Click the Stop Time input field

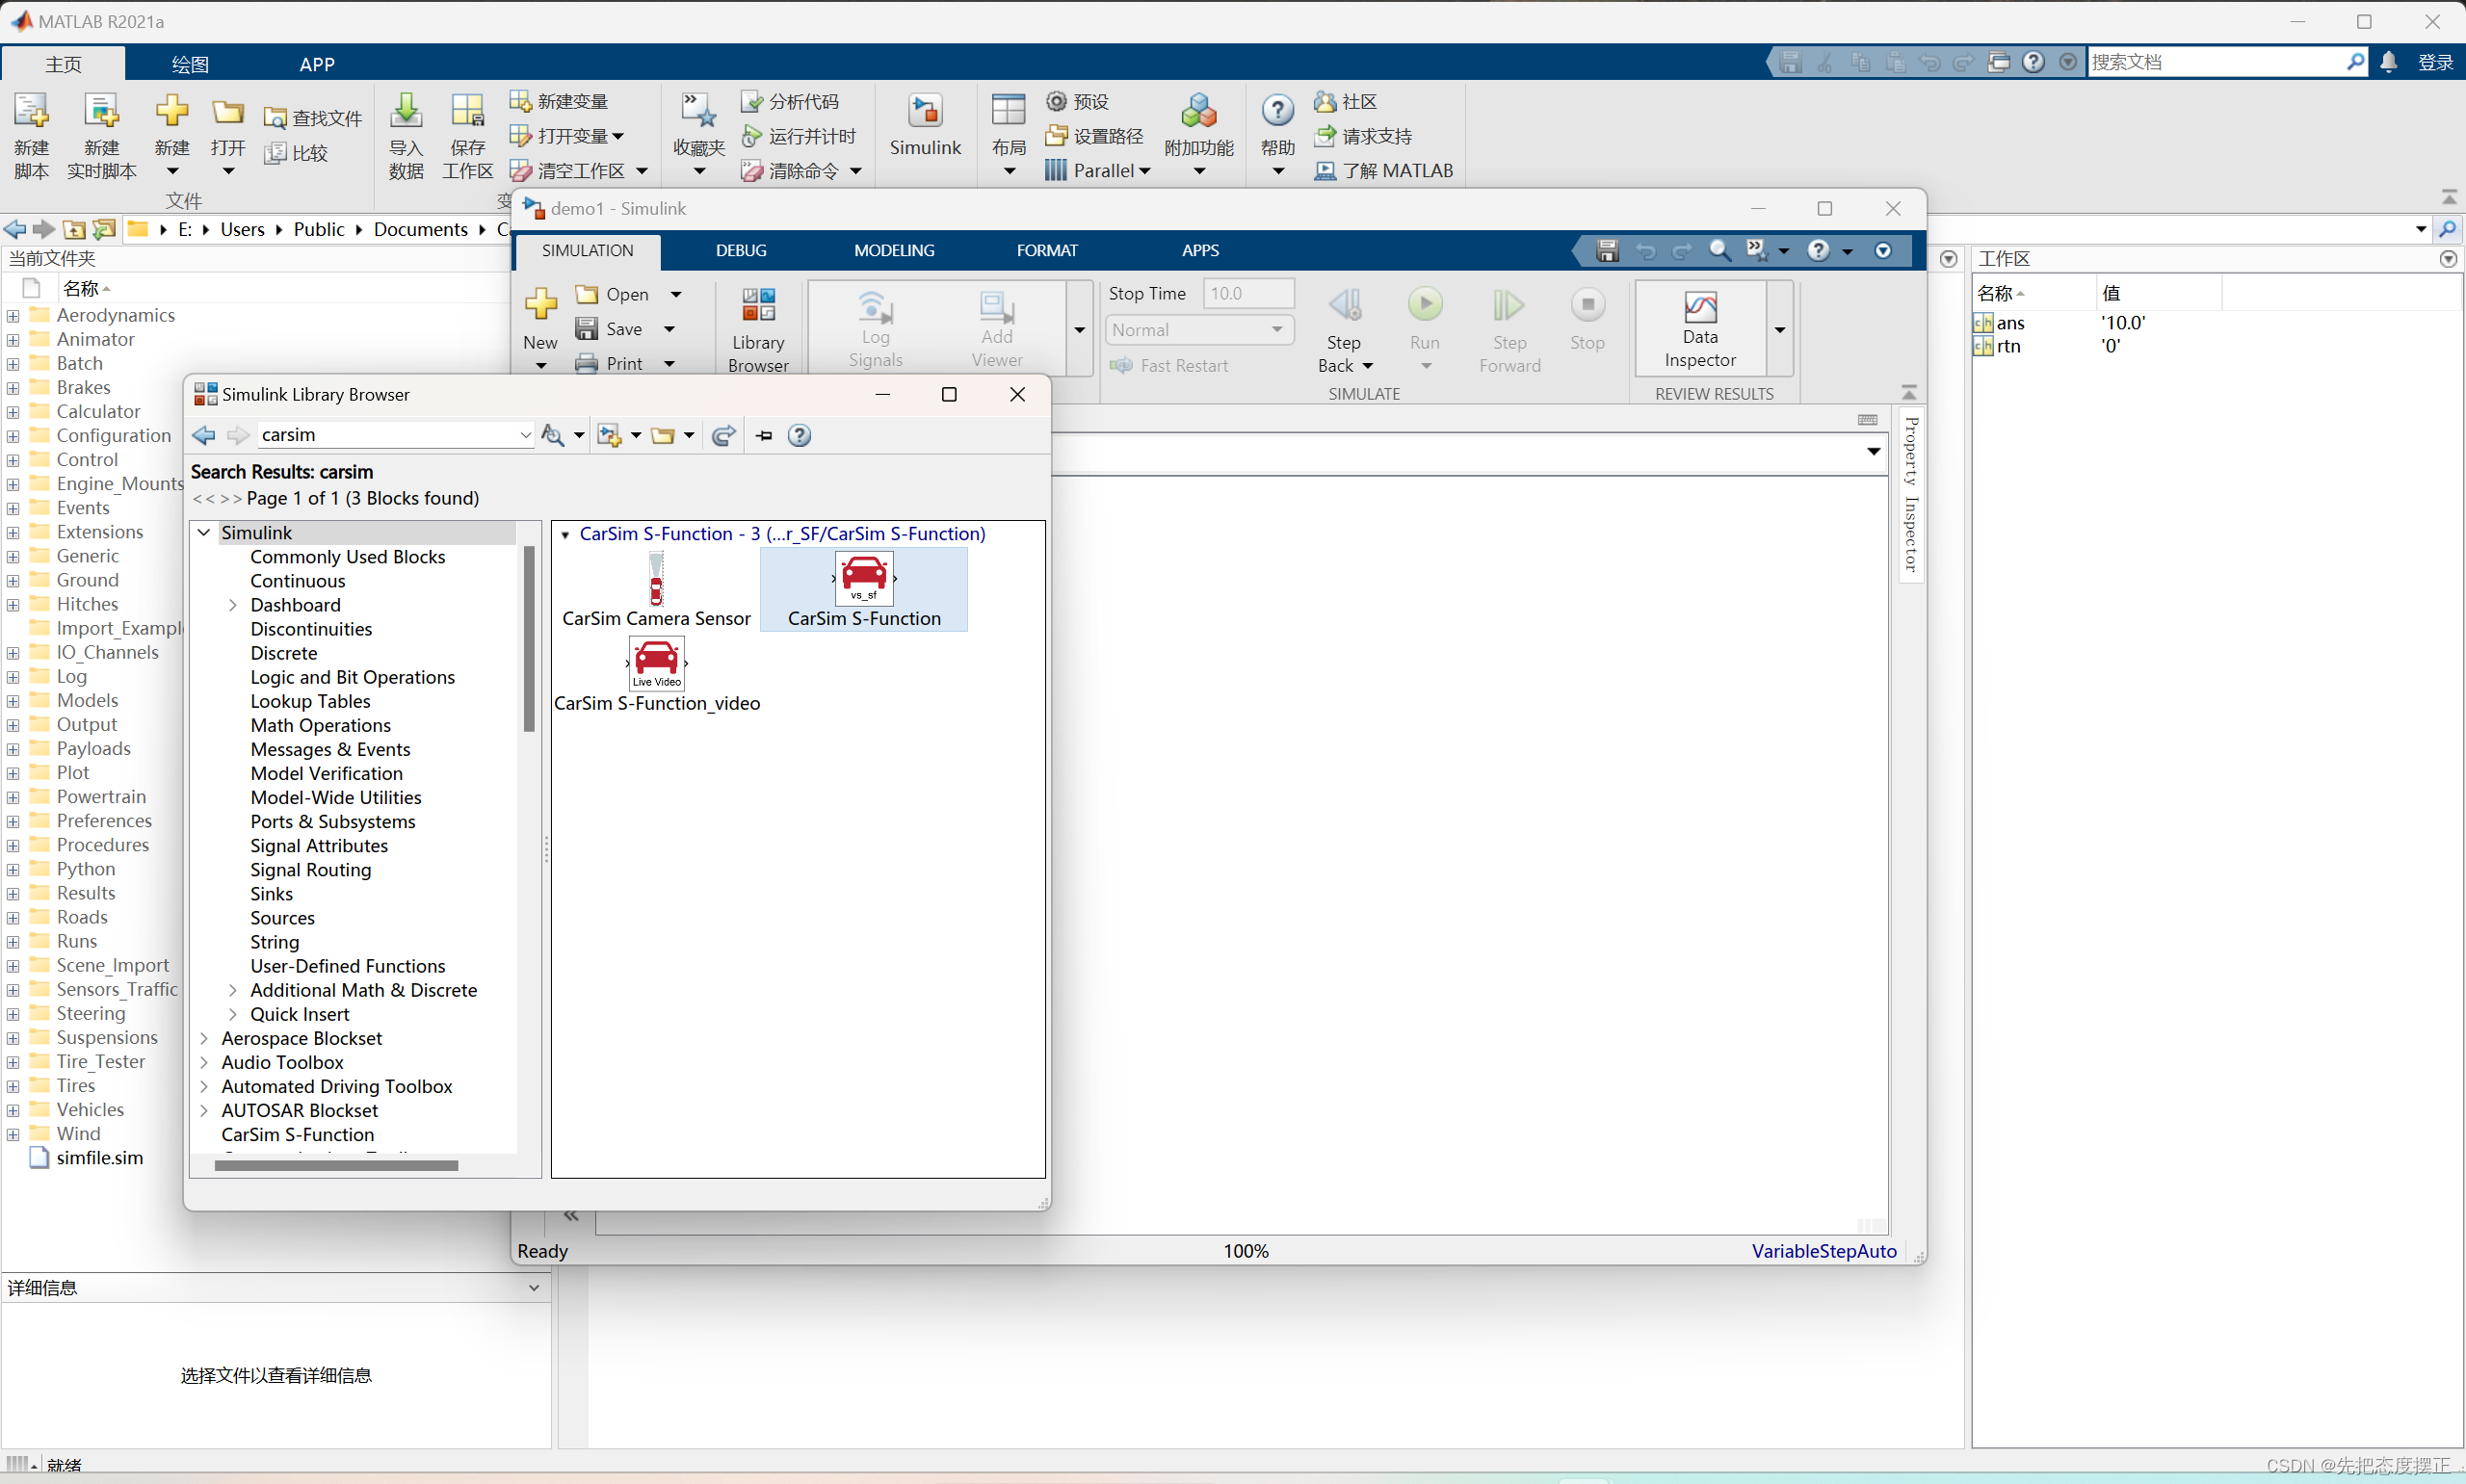pyautogui.click(x=1247, y=293)
